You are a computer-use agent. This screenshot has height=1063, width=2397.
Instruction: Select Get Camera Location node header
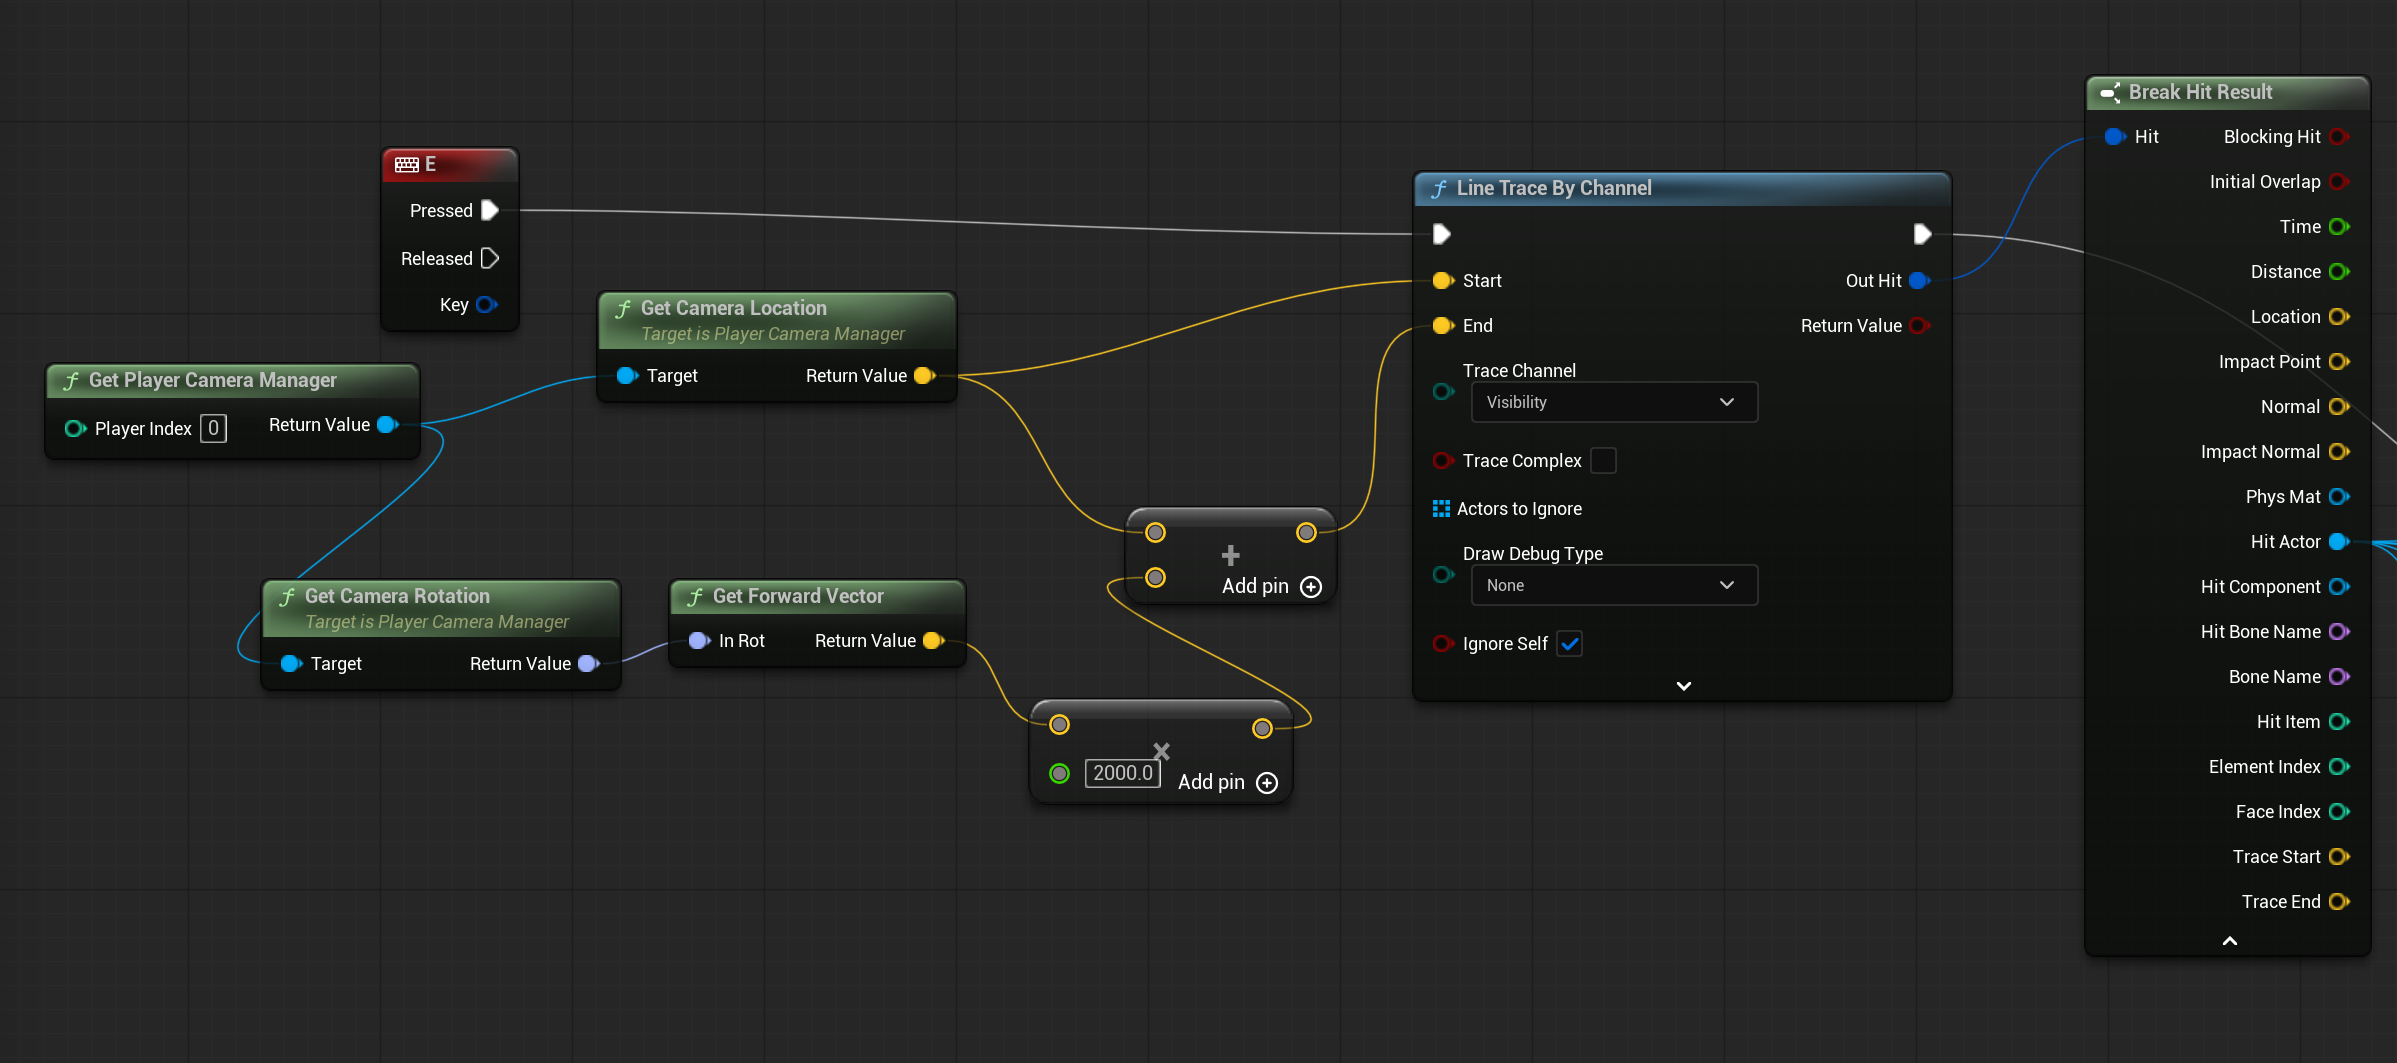tap(777, 320)
